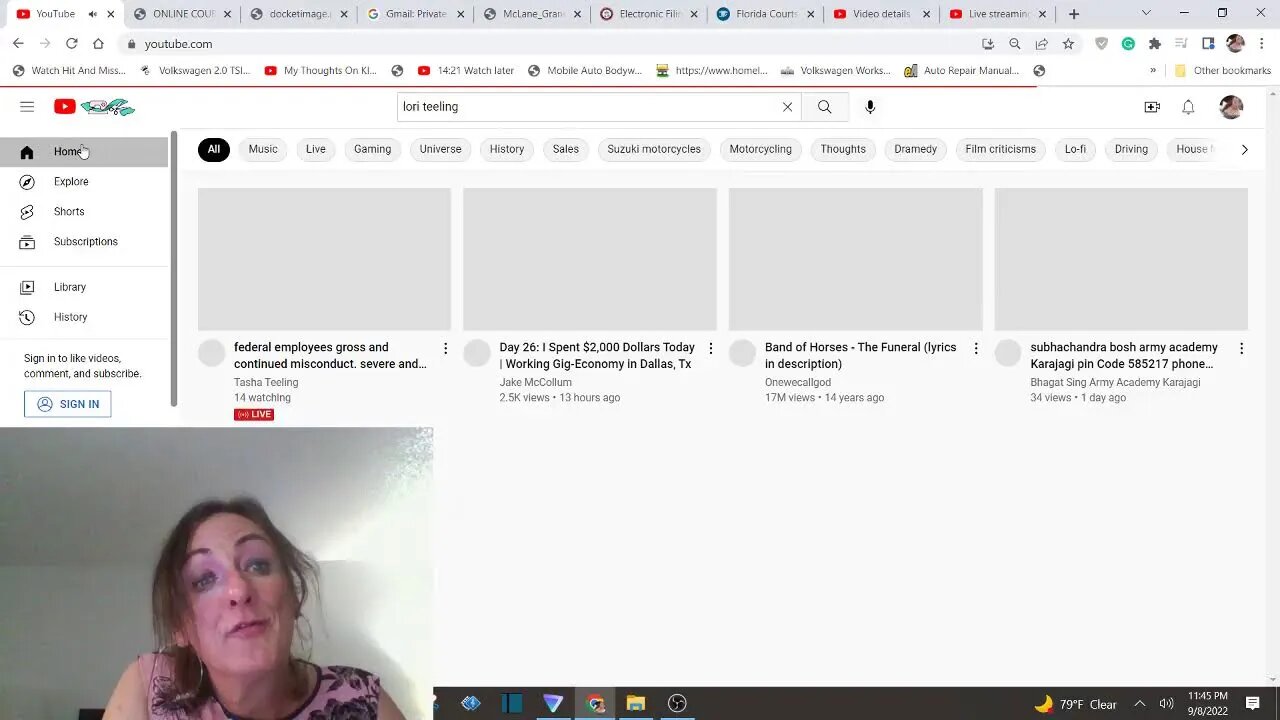Click the youtube.com address bar

point(550,44)
